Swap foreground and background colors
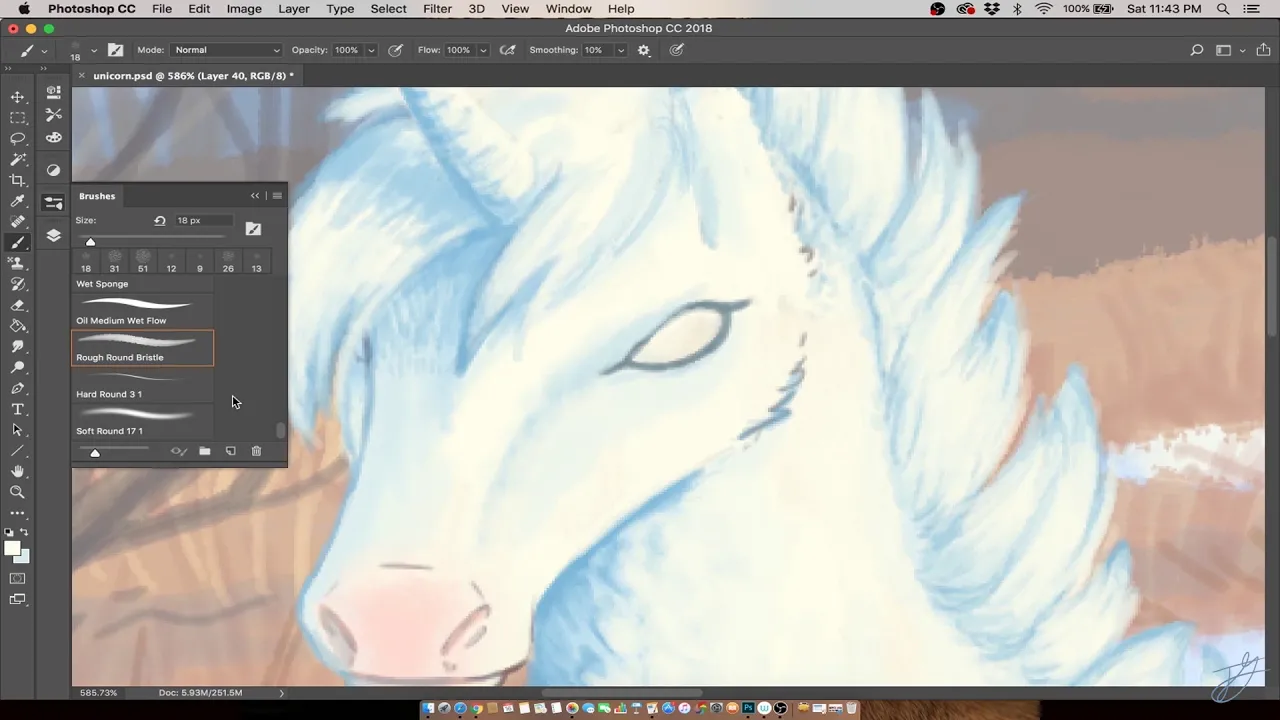 click(24, 532)
